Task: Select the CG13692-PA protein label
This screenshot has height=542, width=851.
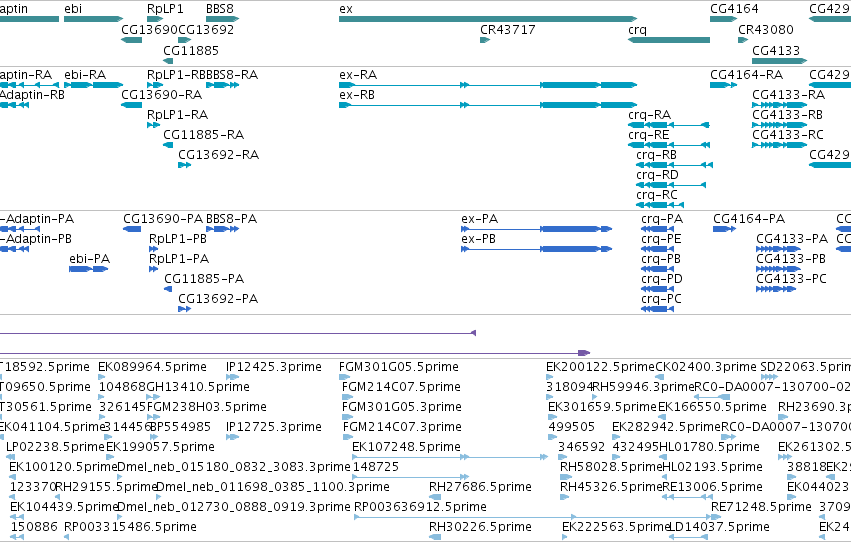Action: 218,299
